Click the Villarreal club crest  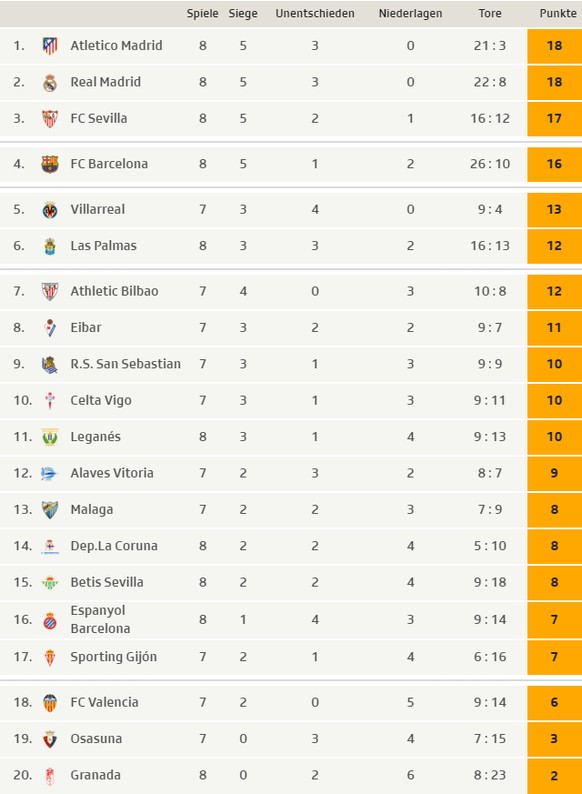[50, 210]
